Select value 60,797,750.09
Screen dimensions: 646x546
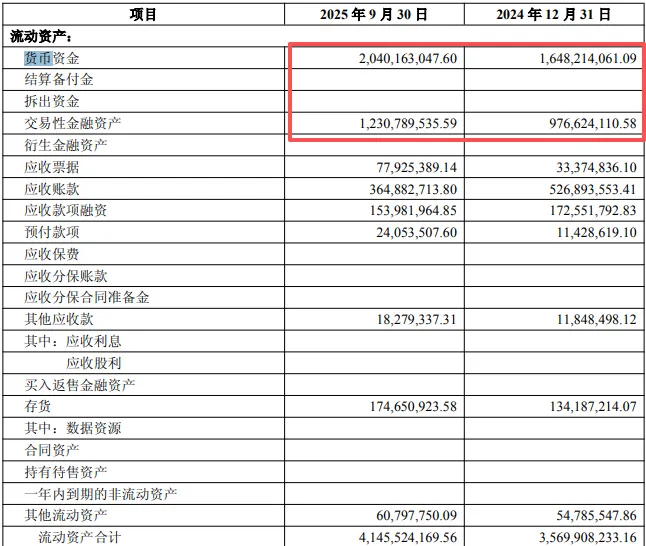[x=417, y=516]
